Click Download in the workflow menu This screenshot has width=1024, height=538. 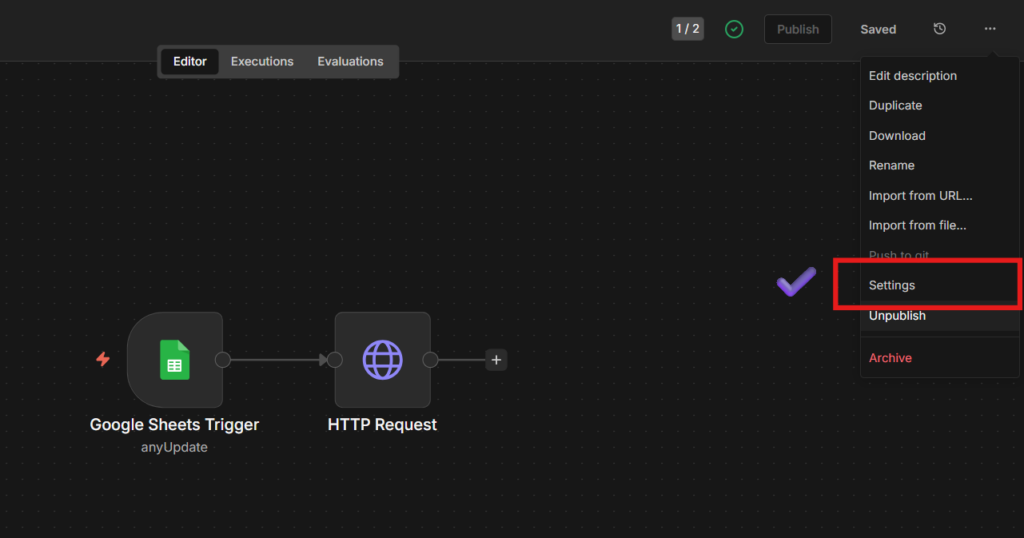coord(897,135)
